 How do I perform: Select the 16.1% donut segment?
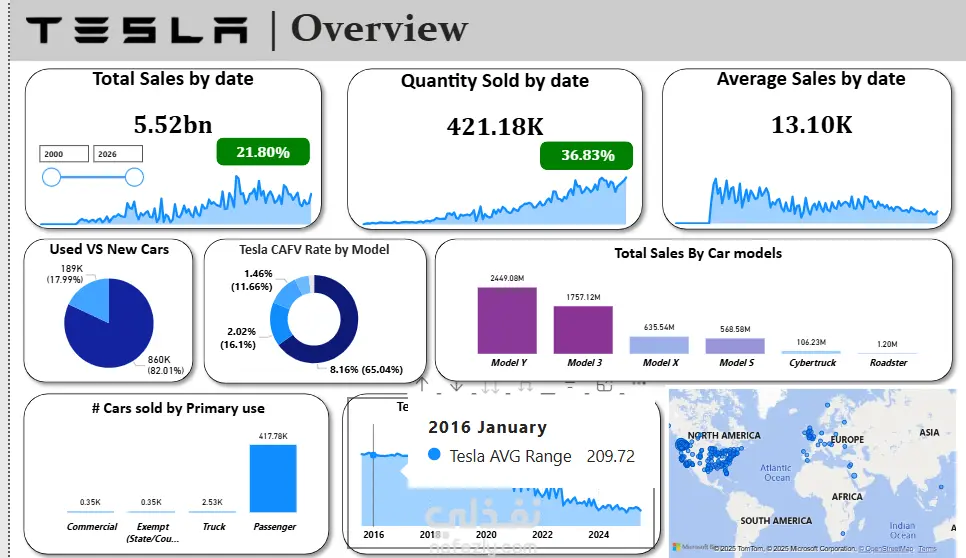[280, 323]
